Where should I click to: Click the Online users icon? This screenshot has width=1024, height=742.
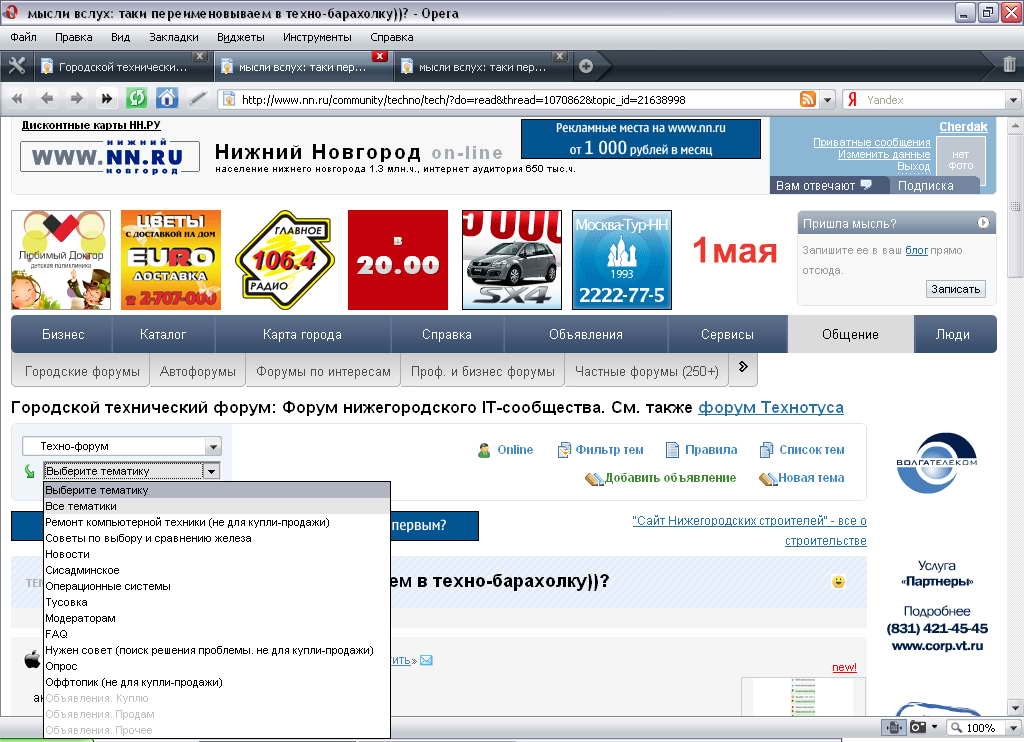[x=484, y=450]
